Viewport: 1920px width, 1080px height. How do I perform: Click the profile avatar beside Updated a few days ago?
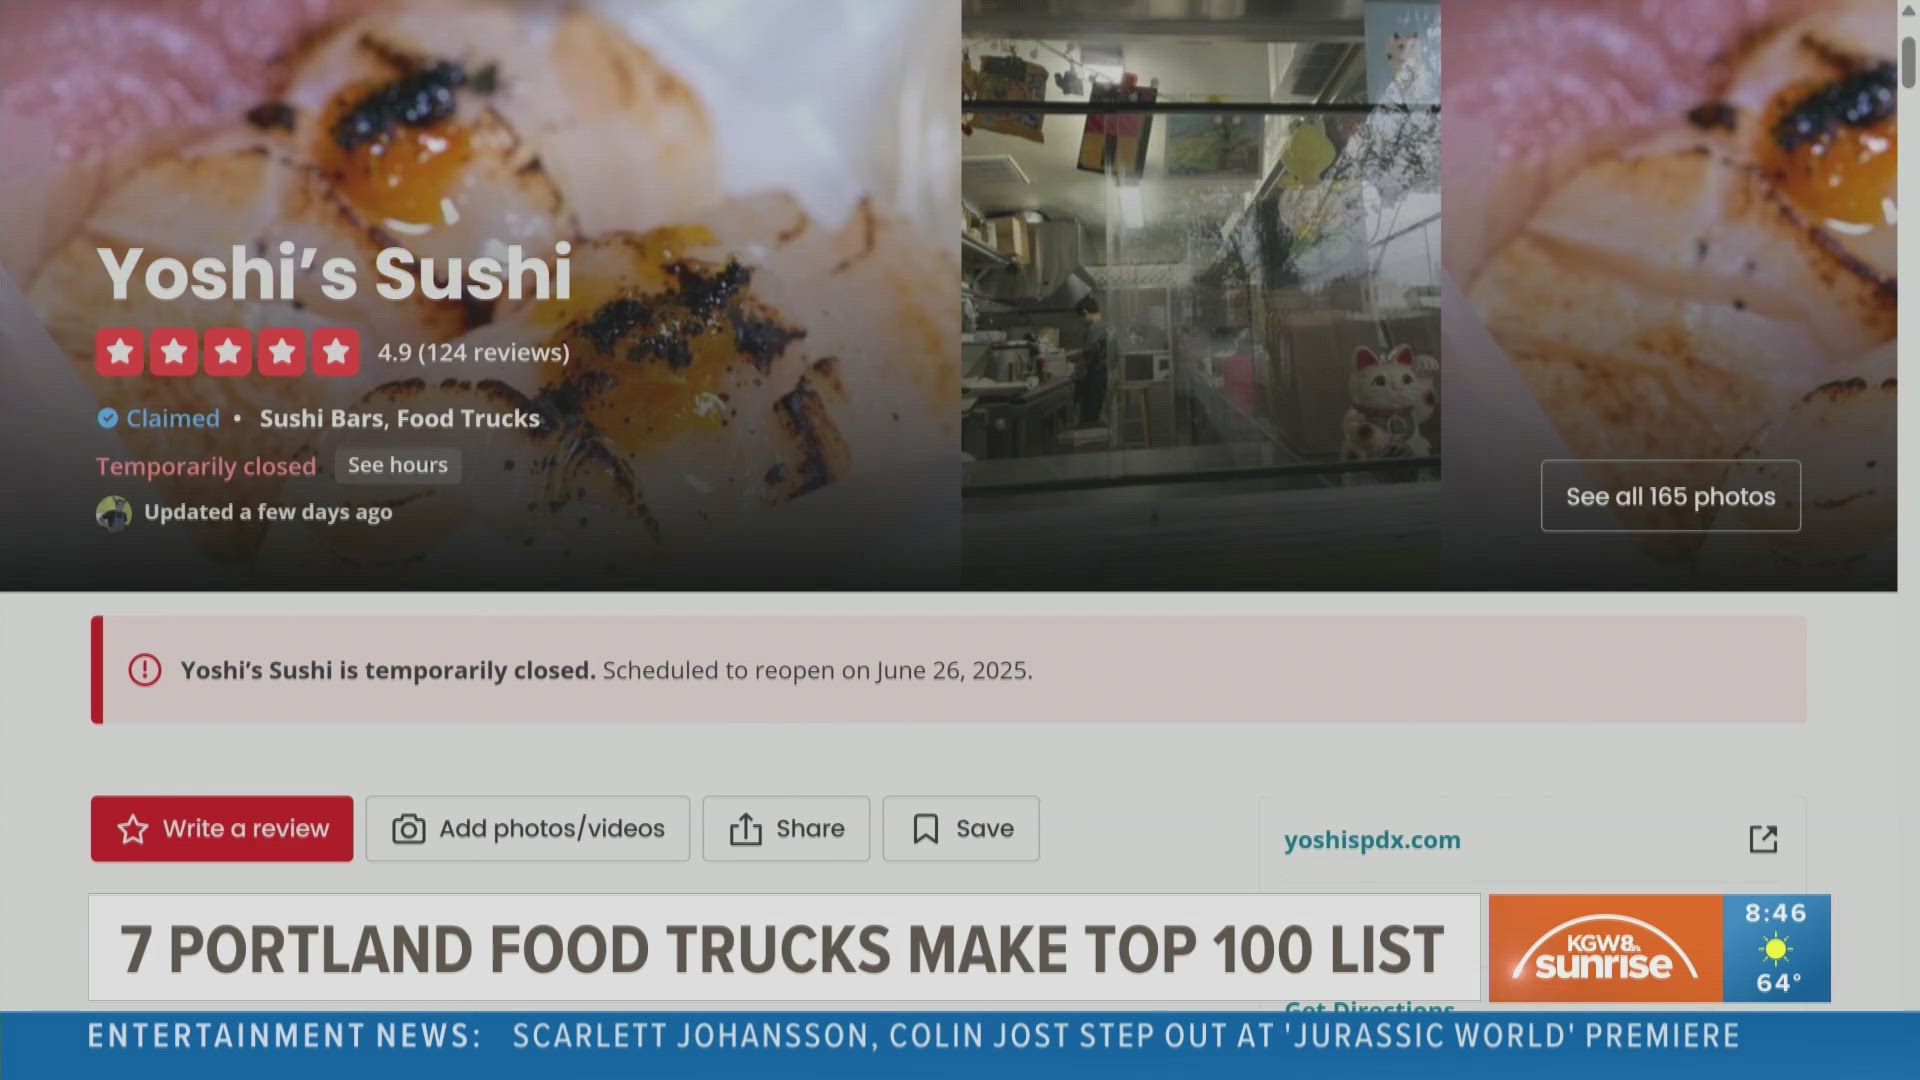(x=114, y=513)
